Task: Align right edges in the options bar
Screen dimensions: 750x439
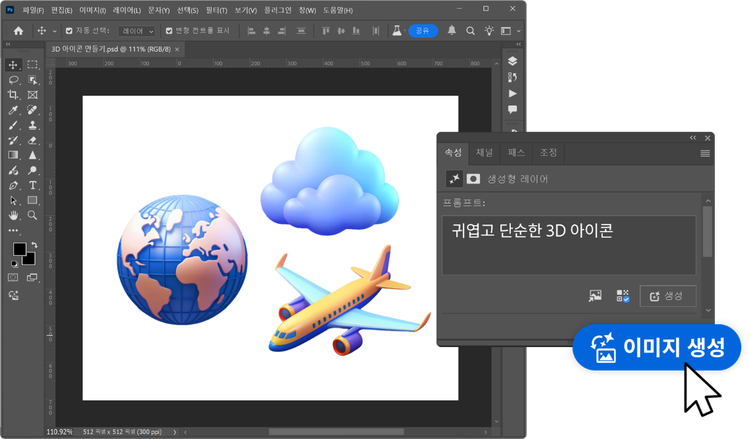Action: [x=282, y=31]
